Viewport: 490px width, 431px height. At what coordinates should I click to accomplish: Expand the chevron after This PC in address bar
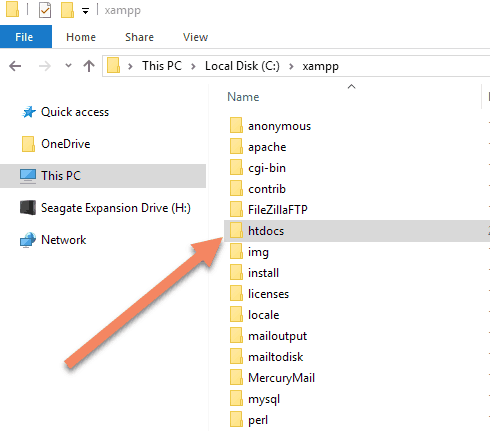click(193, 66)
